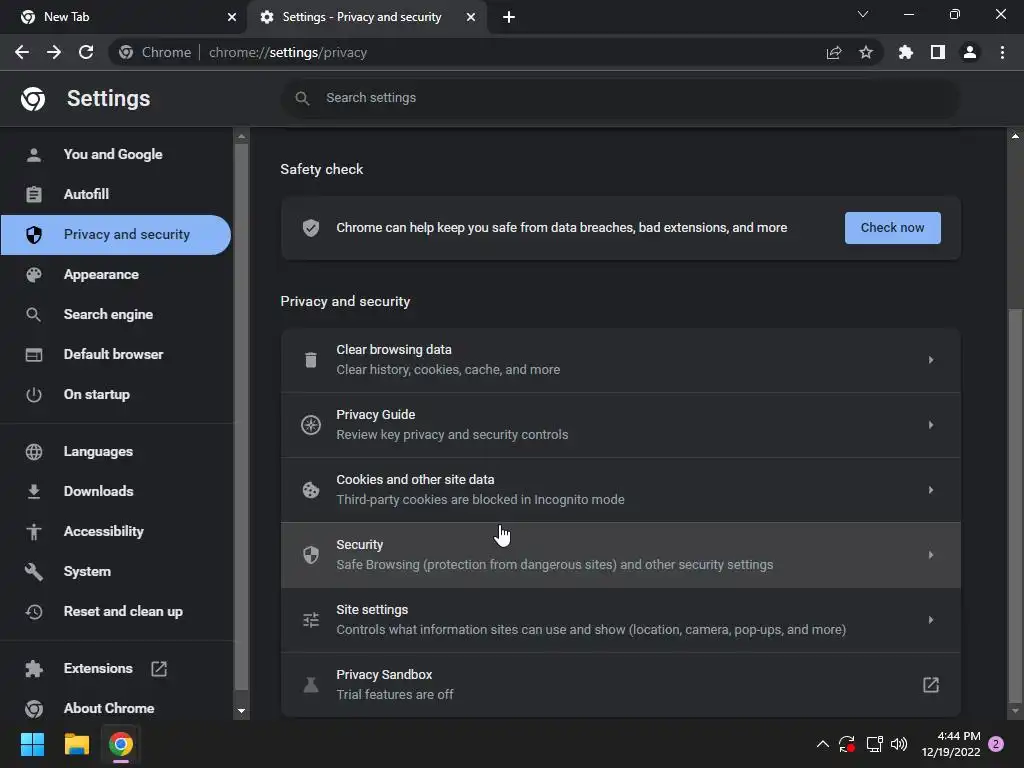Click the compass icon beside Privacy Guide
This screenshot has width=1024, height=768.
click(311, 425)
